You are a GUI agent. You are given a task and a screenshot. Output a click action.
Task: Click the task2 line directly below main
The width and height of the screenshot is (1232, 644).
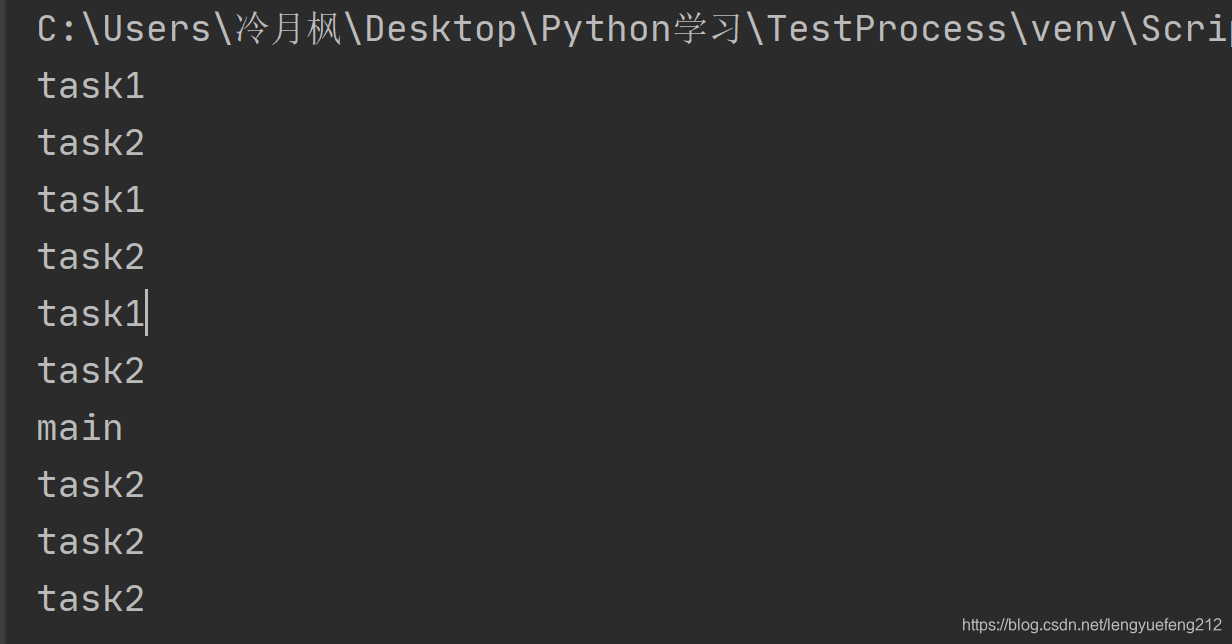(x=91, y=485)
